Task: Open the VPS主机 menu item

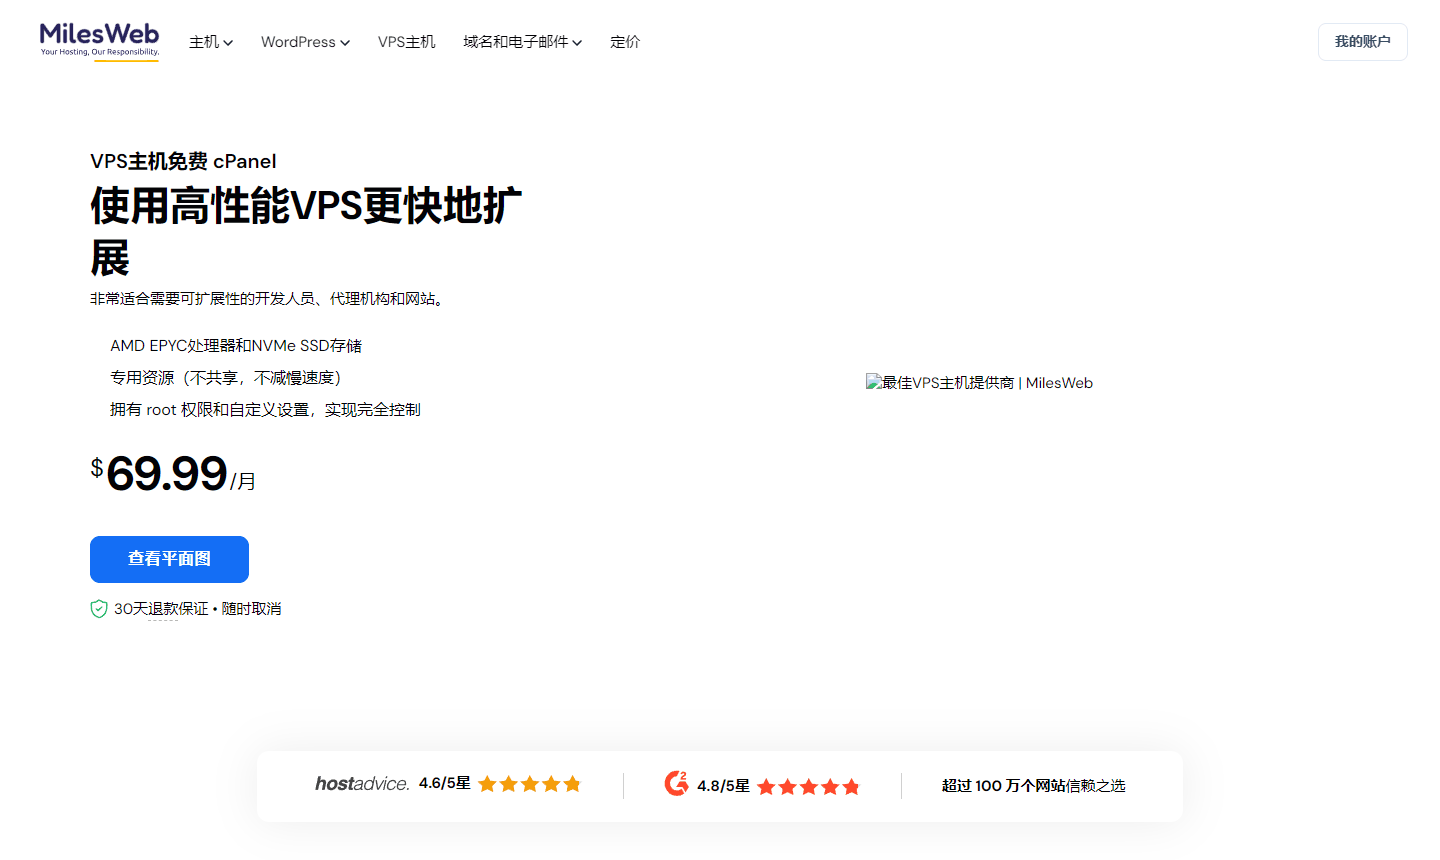Action: coord(406,42)
